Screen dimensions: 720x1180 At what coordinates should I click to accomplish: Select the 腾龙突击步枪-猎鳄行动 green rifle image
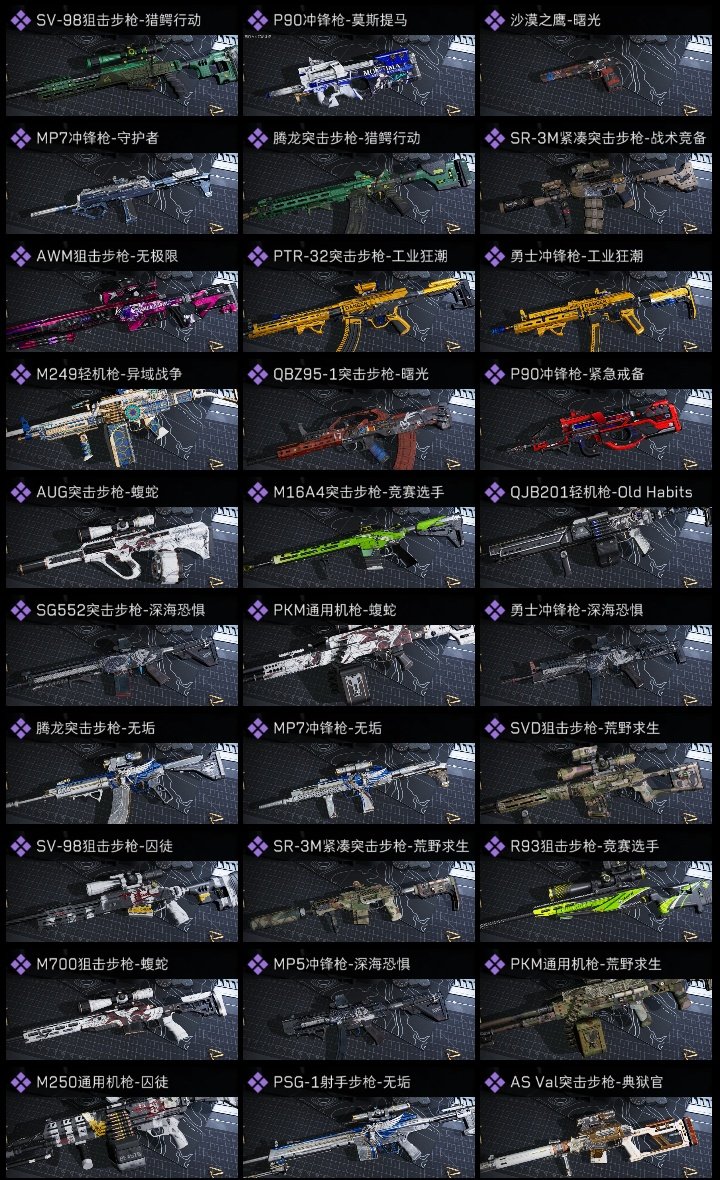tap(359, 193)
